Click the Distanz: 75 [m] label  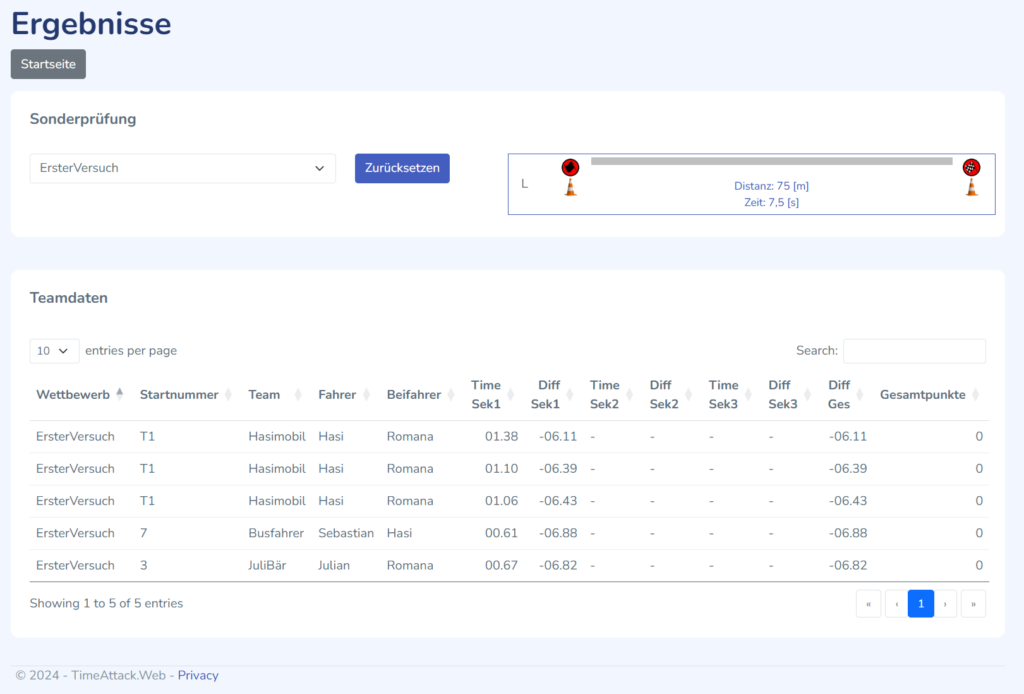[771, 186]
